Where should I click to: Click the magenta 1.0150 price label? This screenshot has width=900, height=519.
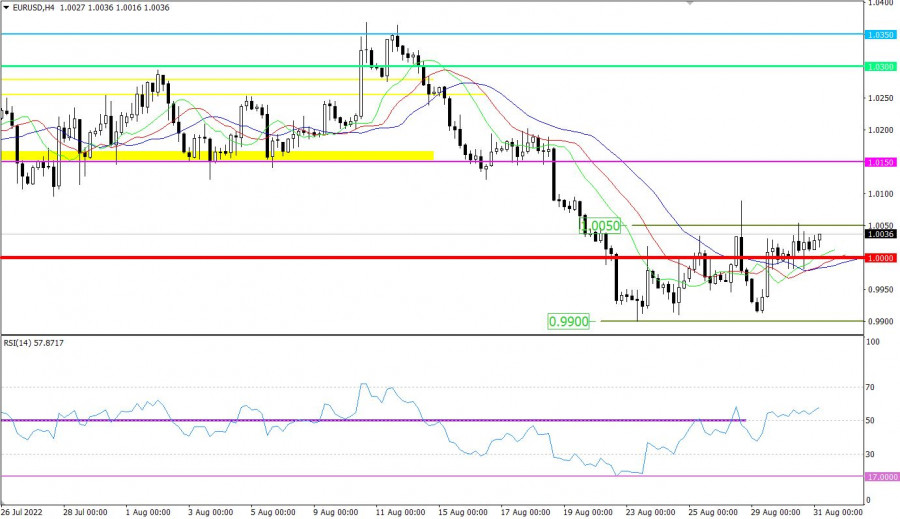[x=880, y=162]
